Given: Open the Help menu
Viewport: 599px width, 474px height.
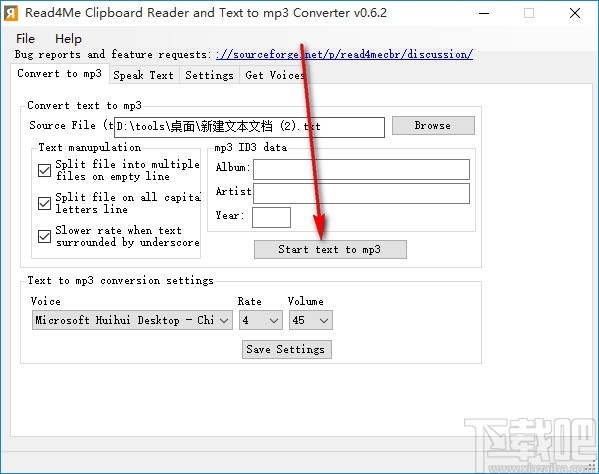Looking at the screenshot, I should click(68, 39).
